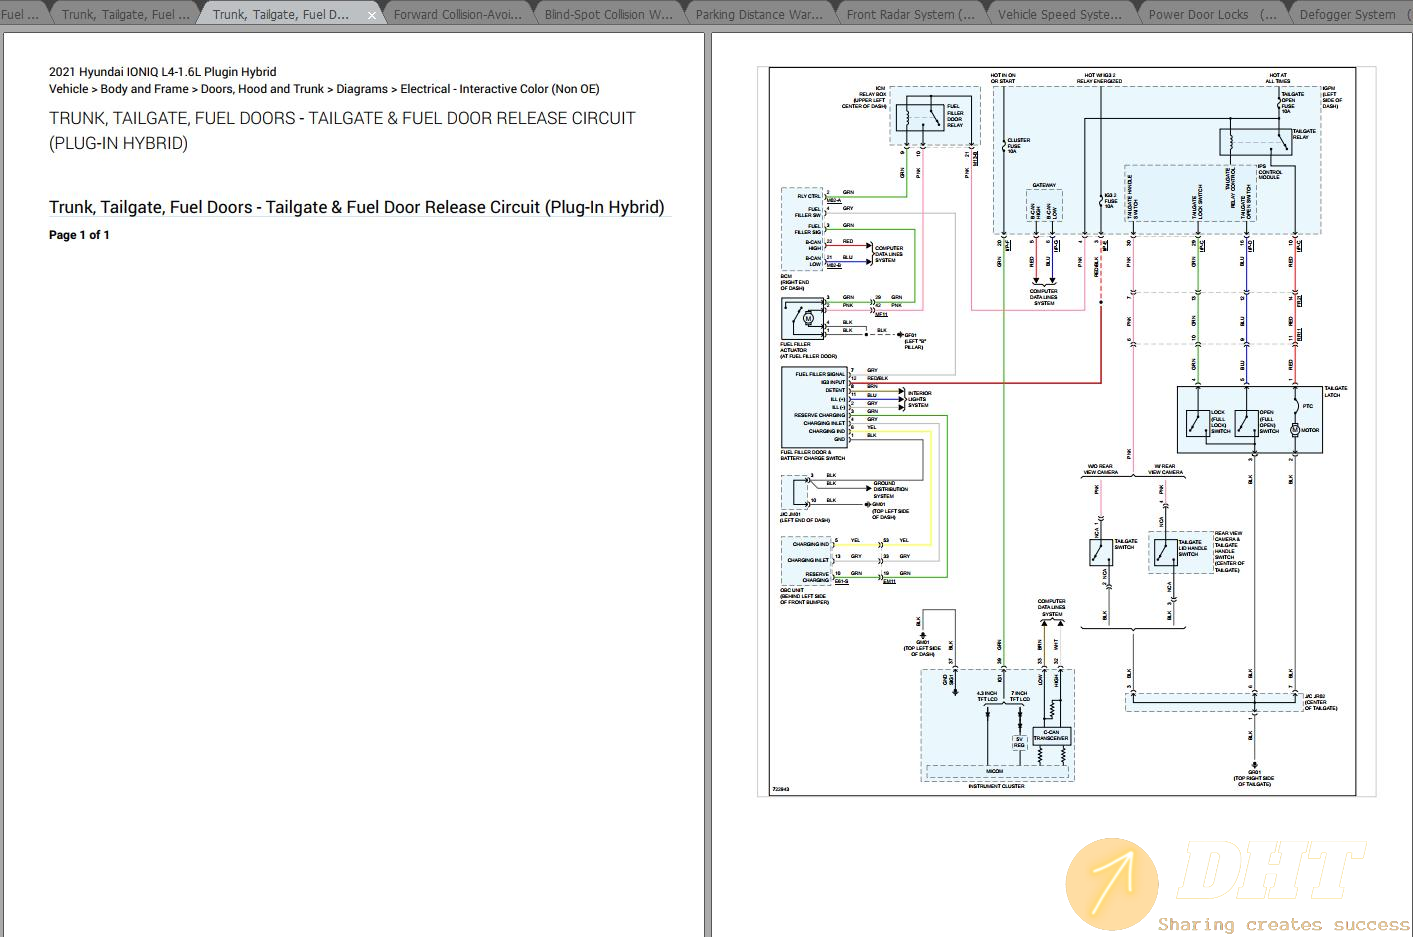Click the '2021 Hyundai IONIQ L4-1.6L Plugin Hybrid' text

(x=163, y=72)
